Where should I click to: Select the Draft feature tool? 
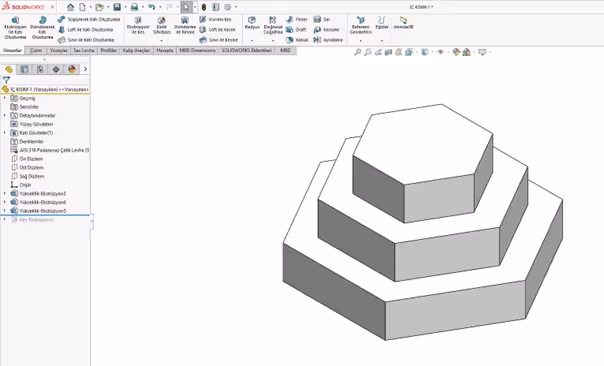pyautogui.click(x=296, y=30)
